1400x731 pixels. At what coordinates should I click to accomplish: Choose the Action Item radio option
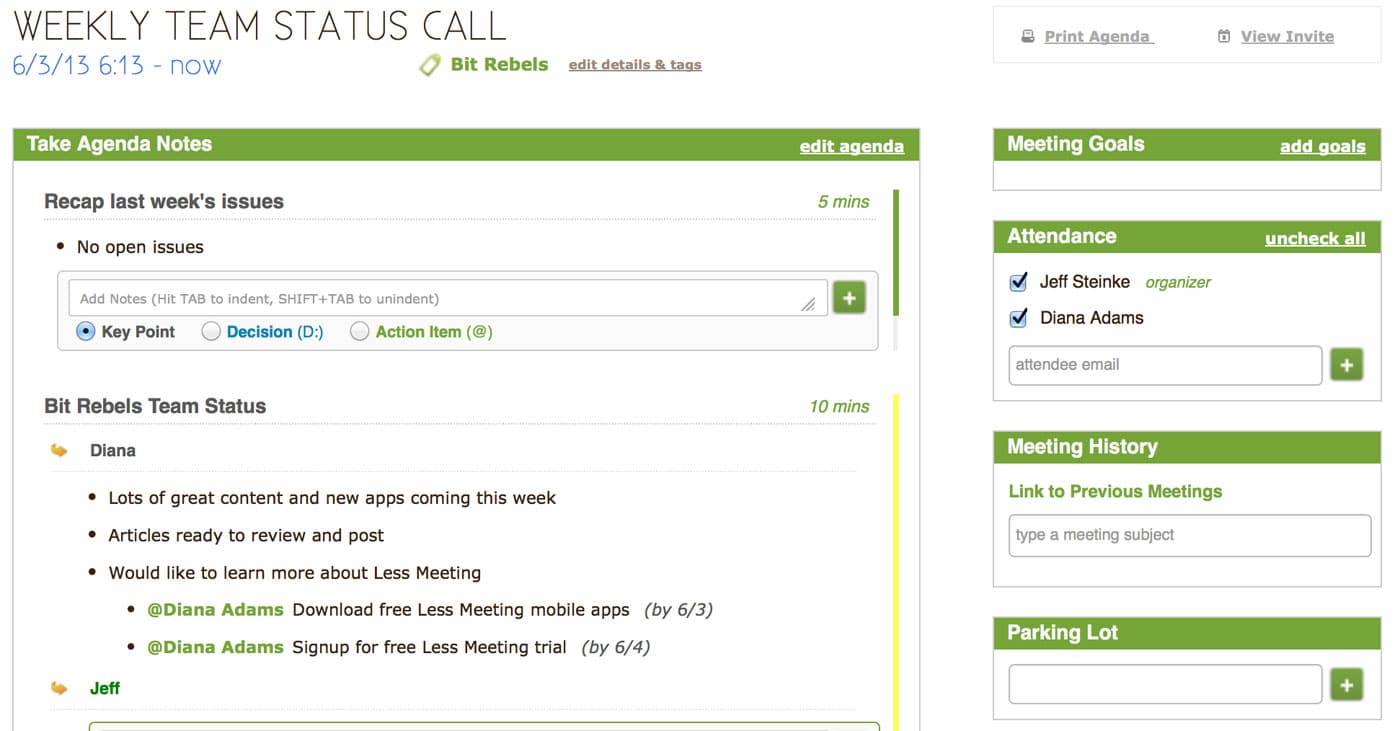[x=360, y=332]
